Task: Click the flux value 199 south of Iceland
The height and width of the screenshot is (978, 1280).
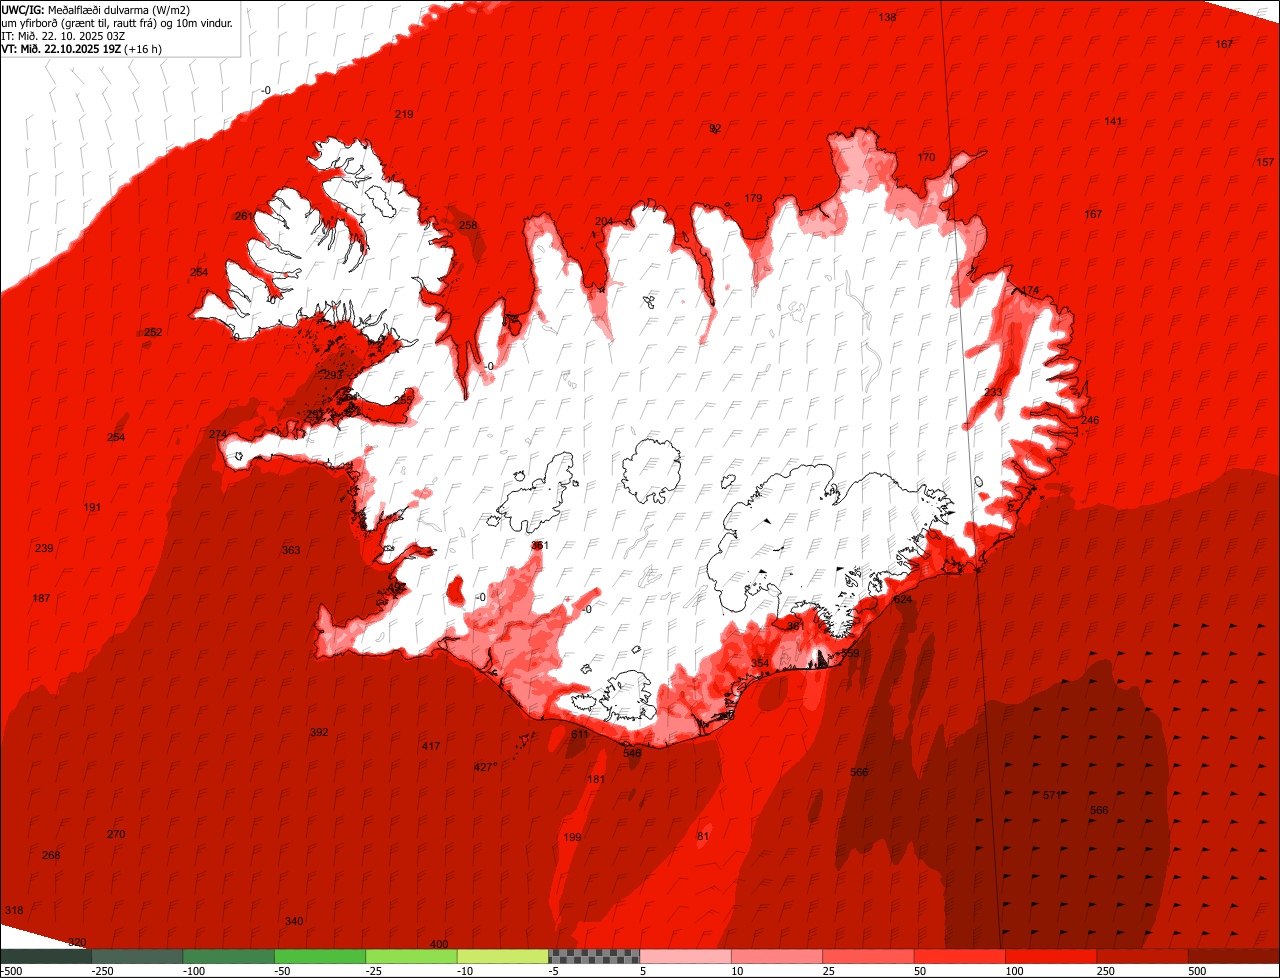Action: [x=572, y=837]
